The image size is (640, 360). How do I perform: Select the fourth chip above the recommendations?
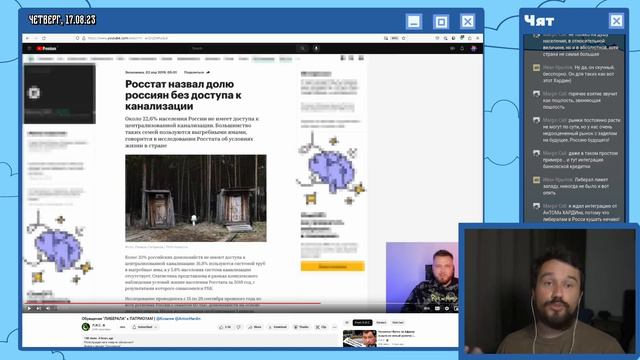(x=398, y=322)
